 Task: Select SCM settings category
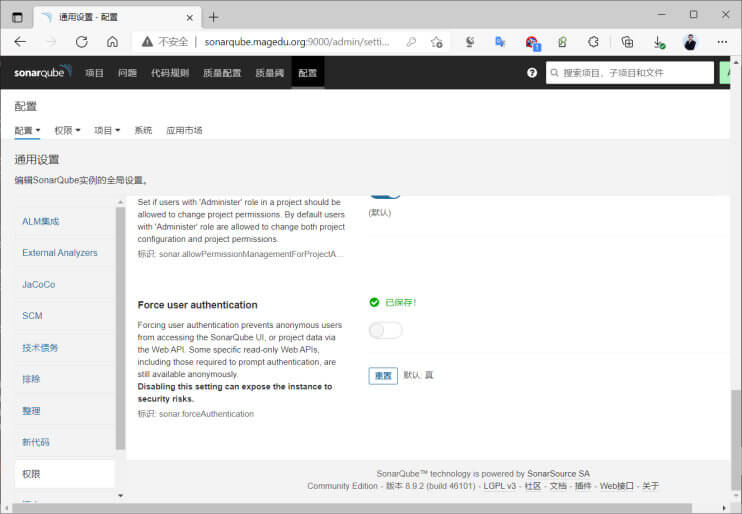point(32,316)
